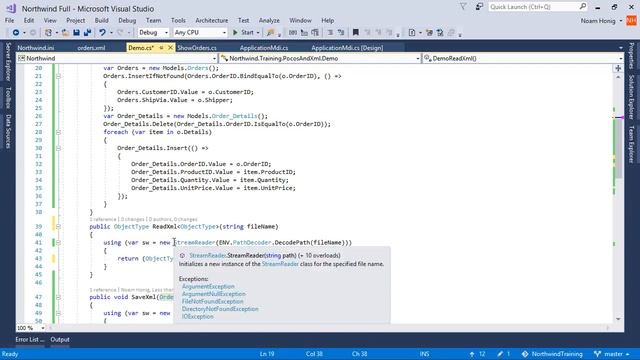
Task: Open the open-documents list arrow at the tab row end
Action: [620, 48]
